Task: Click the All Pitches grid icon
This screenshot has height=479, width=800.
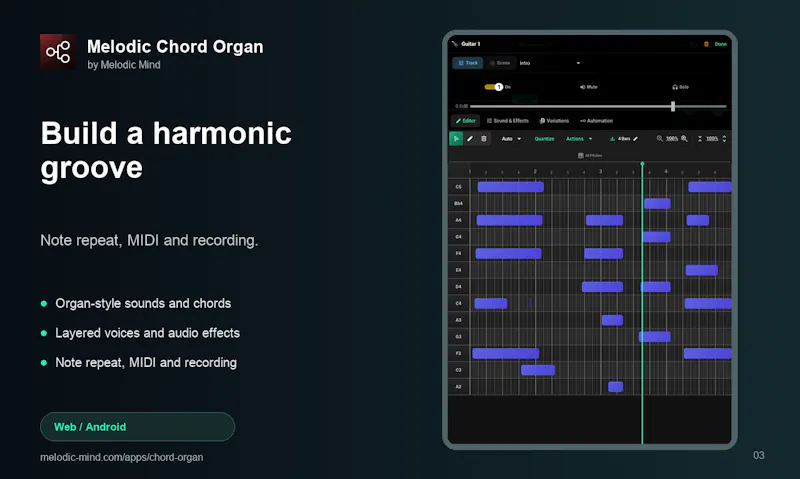Action: pos(581,155)
